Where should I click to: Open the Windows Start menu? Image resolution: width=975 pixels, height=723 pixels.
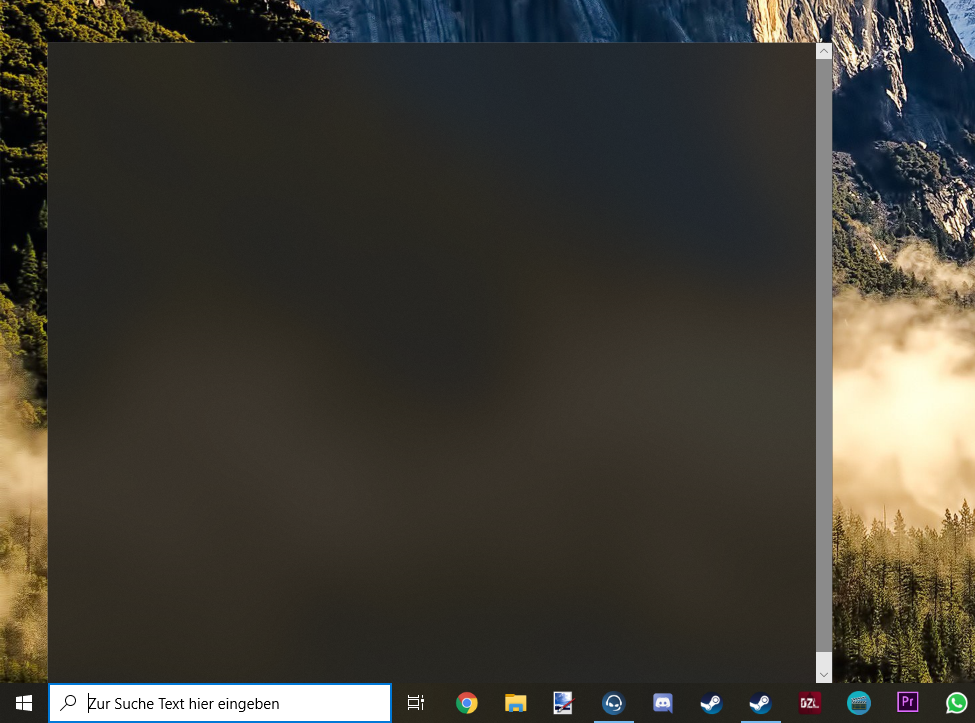22,703
